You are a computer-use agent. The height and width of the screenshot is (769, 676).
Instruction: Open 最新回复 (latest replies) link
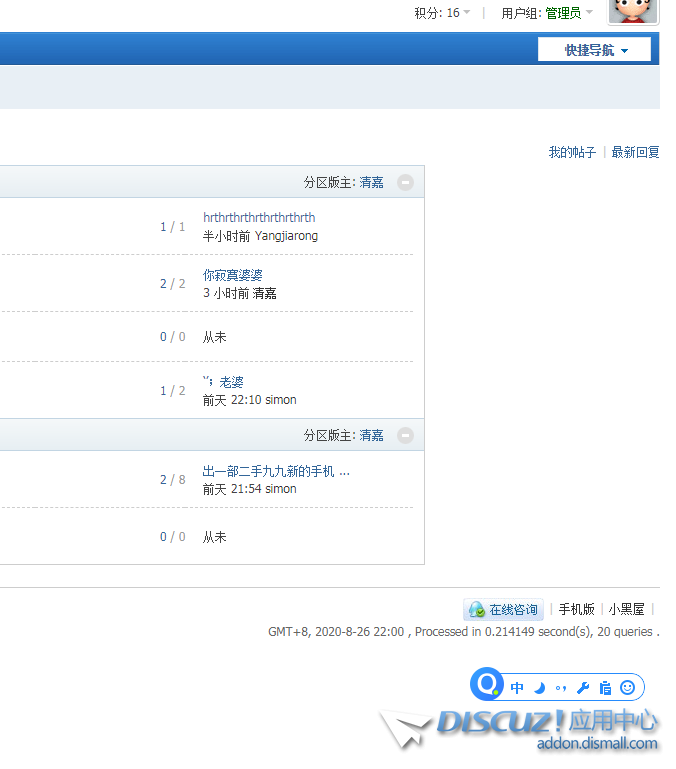(x=635, y=152)
